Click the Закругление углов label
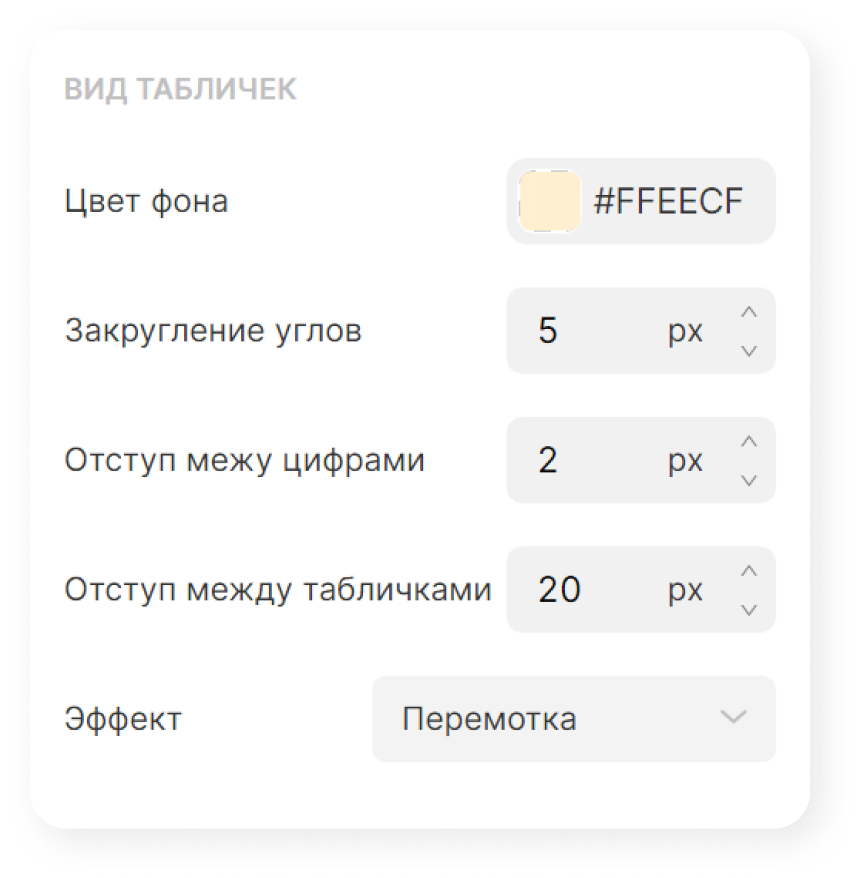The width and height of the screenshot is (859, 878). click(213, 331)
